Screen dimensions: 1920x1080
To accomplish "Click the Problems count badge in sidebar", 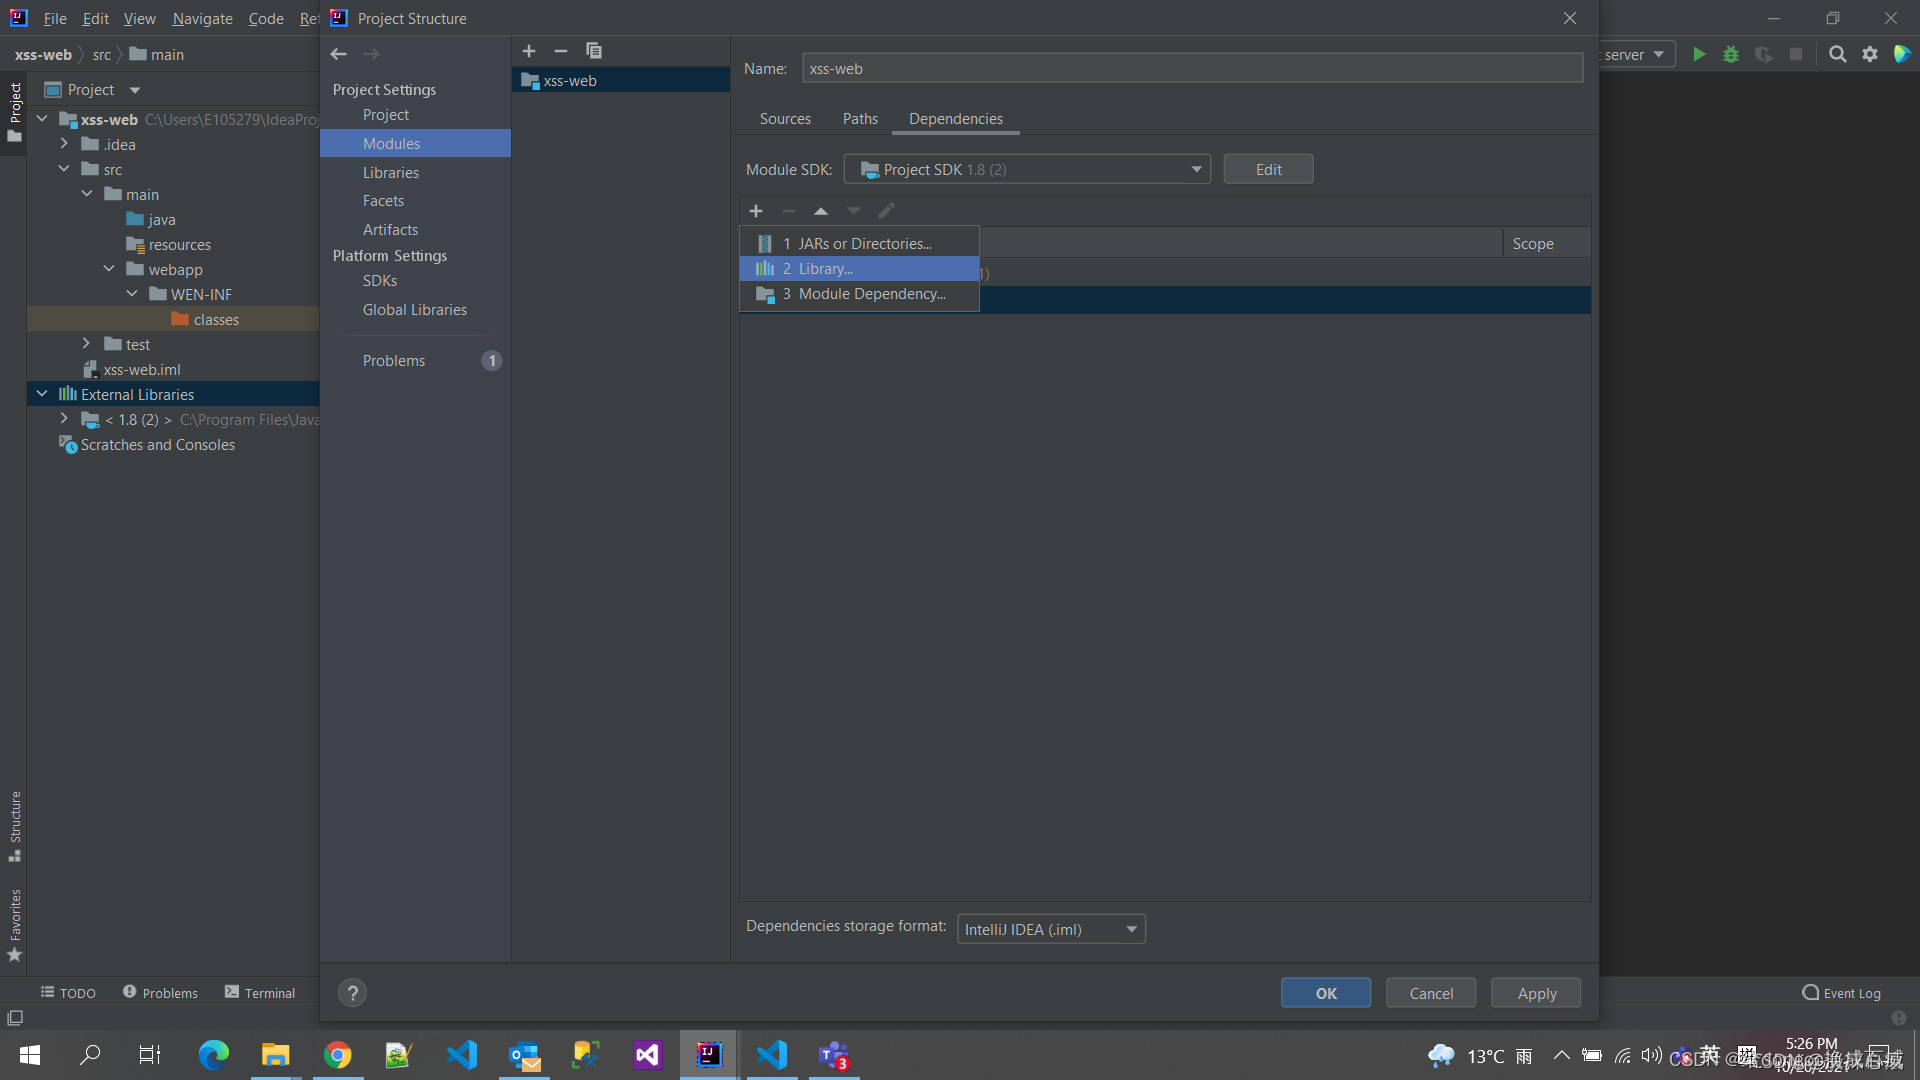I will click(492, 360).
